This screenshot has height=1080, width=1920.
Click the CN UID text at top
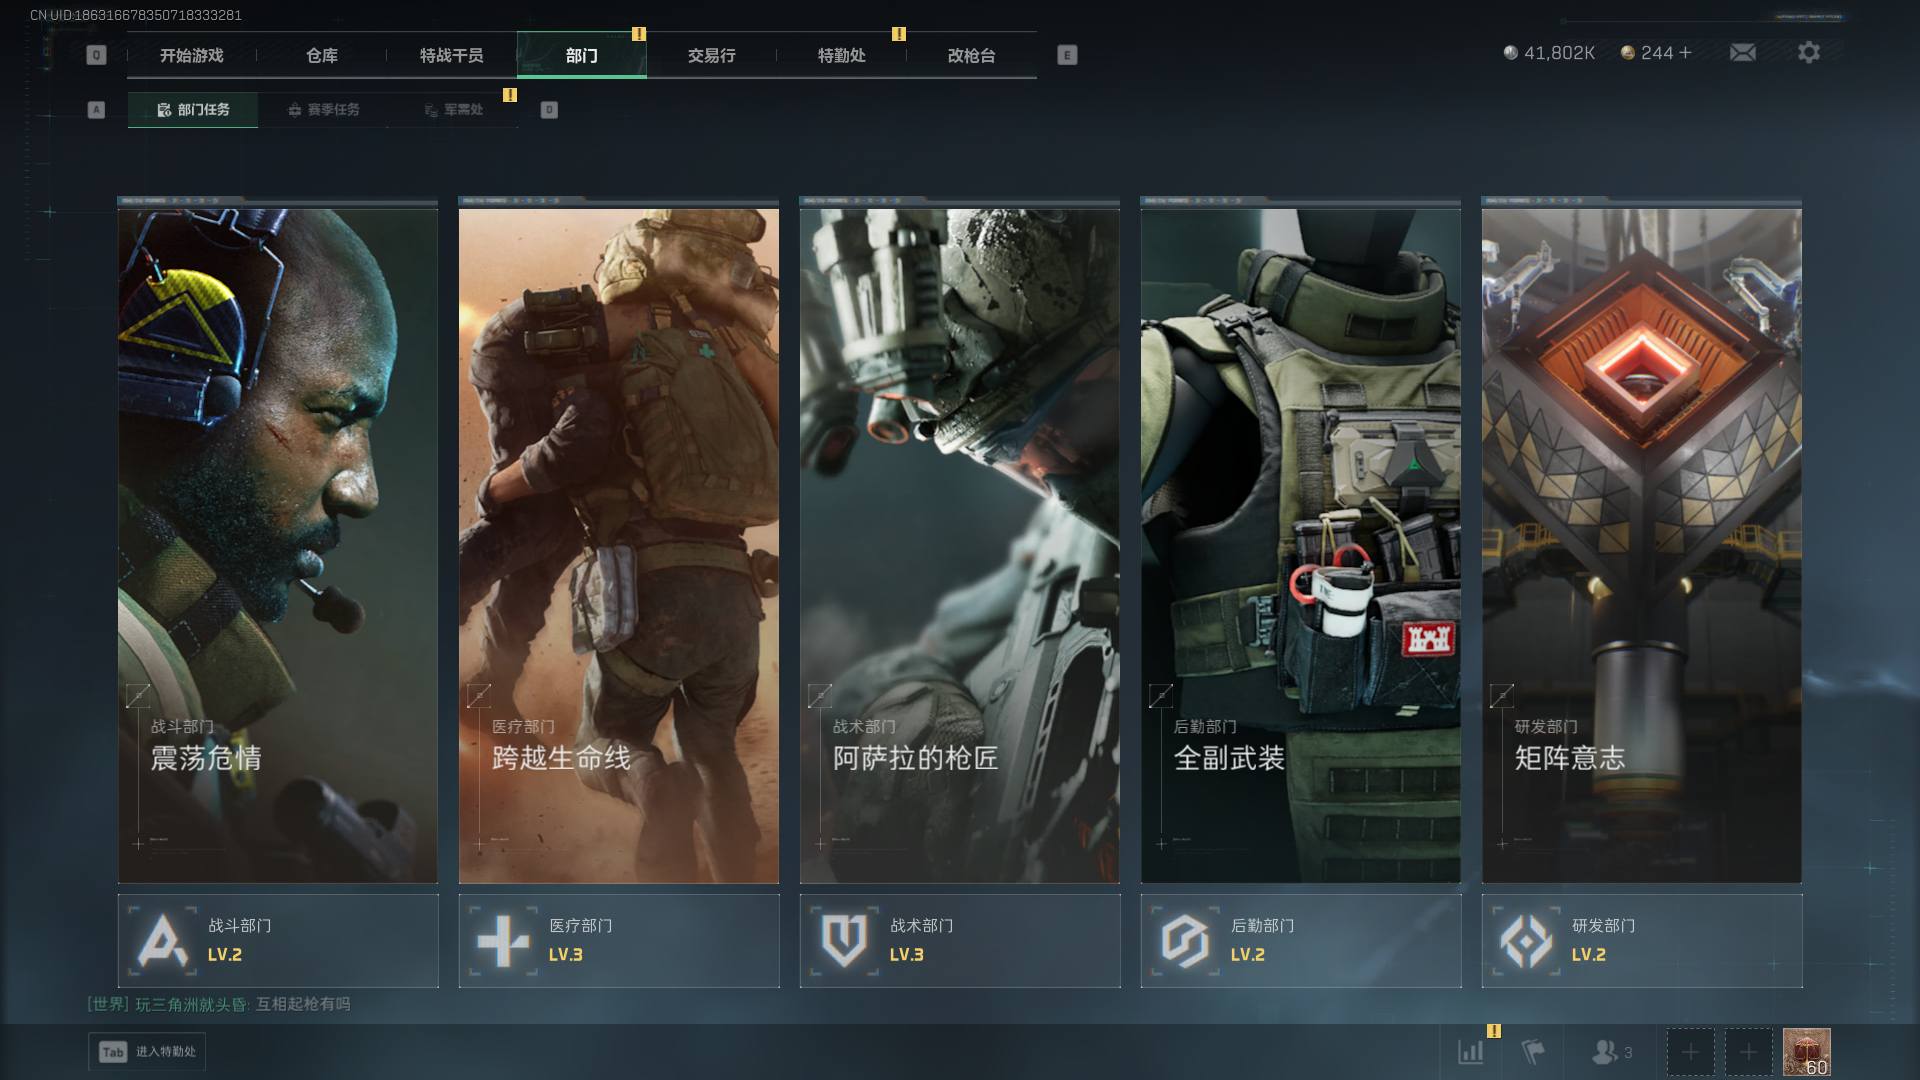coord(136,15)
